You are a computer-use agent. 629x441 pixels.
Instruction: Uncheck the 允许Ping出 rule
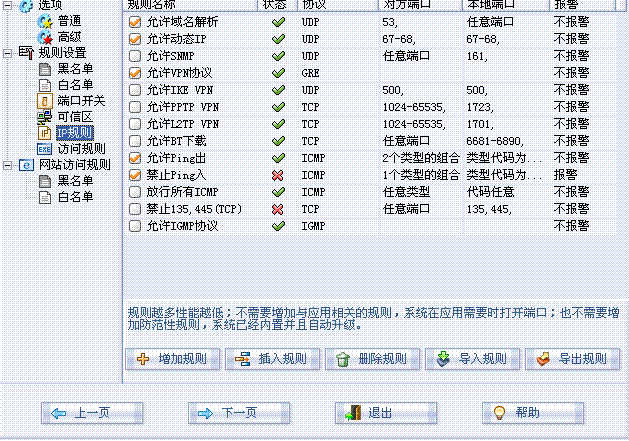coord(135,158)
